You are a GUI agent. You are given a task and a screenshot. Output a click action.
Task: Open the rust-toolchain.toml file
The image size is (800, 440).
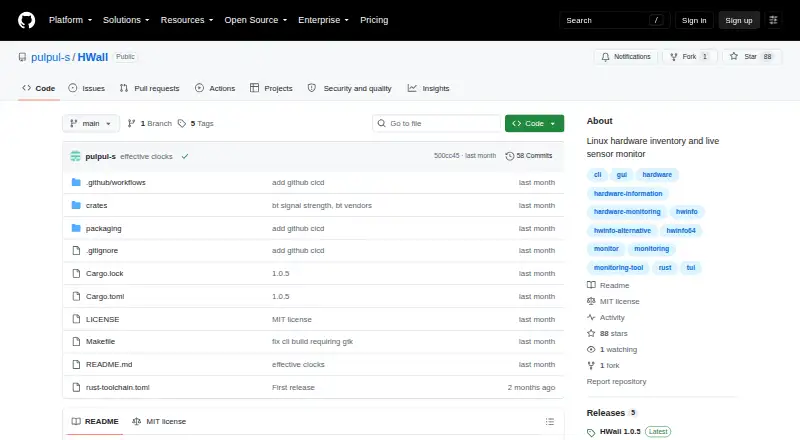pyautogui.click(x=118, y=387)
